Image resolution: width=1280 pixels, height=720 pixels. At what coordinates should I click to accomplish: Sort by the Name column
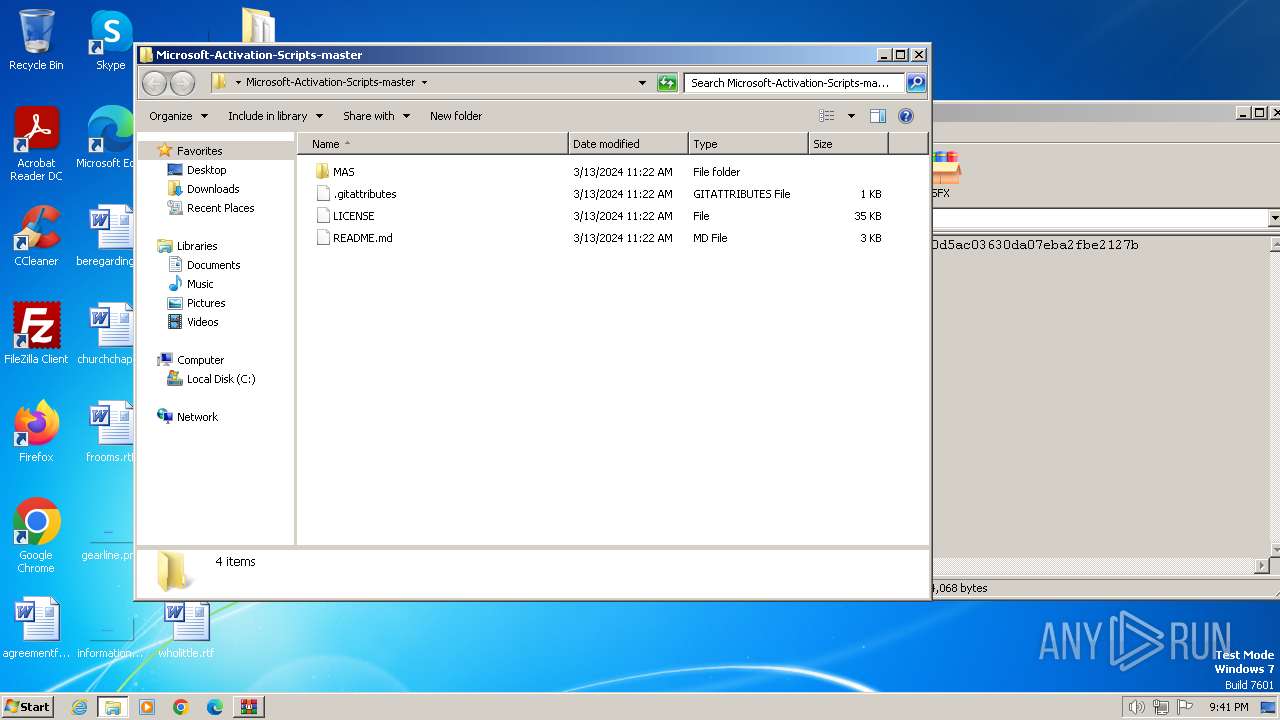tap(432, 144)
